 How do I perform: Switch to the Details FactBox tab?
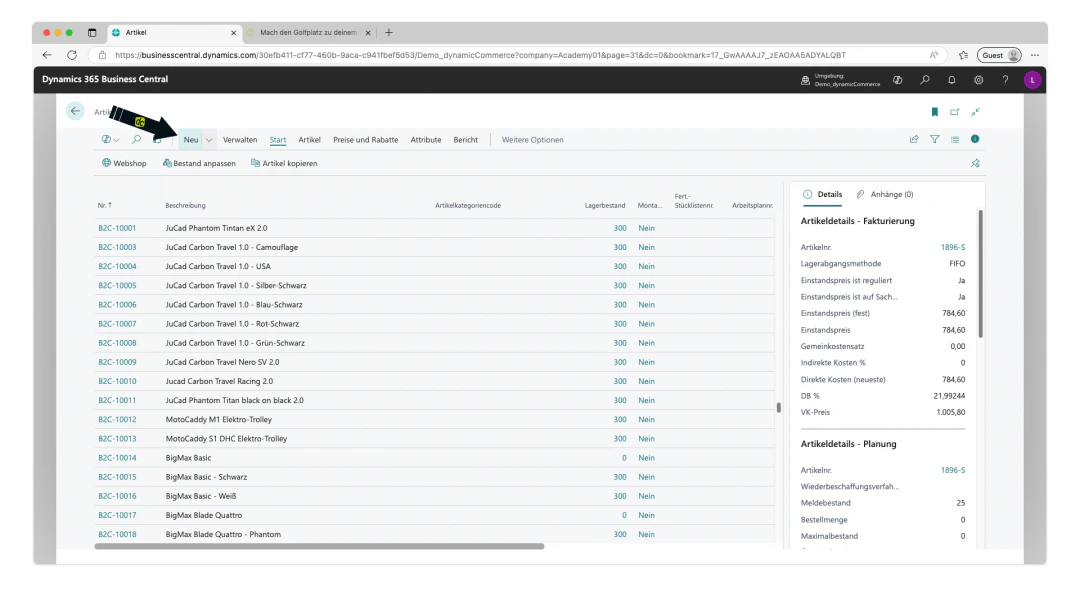(x=822, y=194)
